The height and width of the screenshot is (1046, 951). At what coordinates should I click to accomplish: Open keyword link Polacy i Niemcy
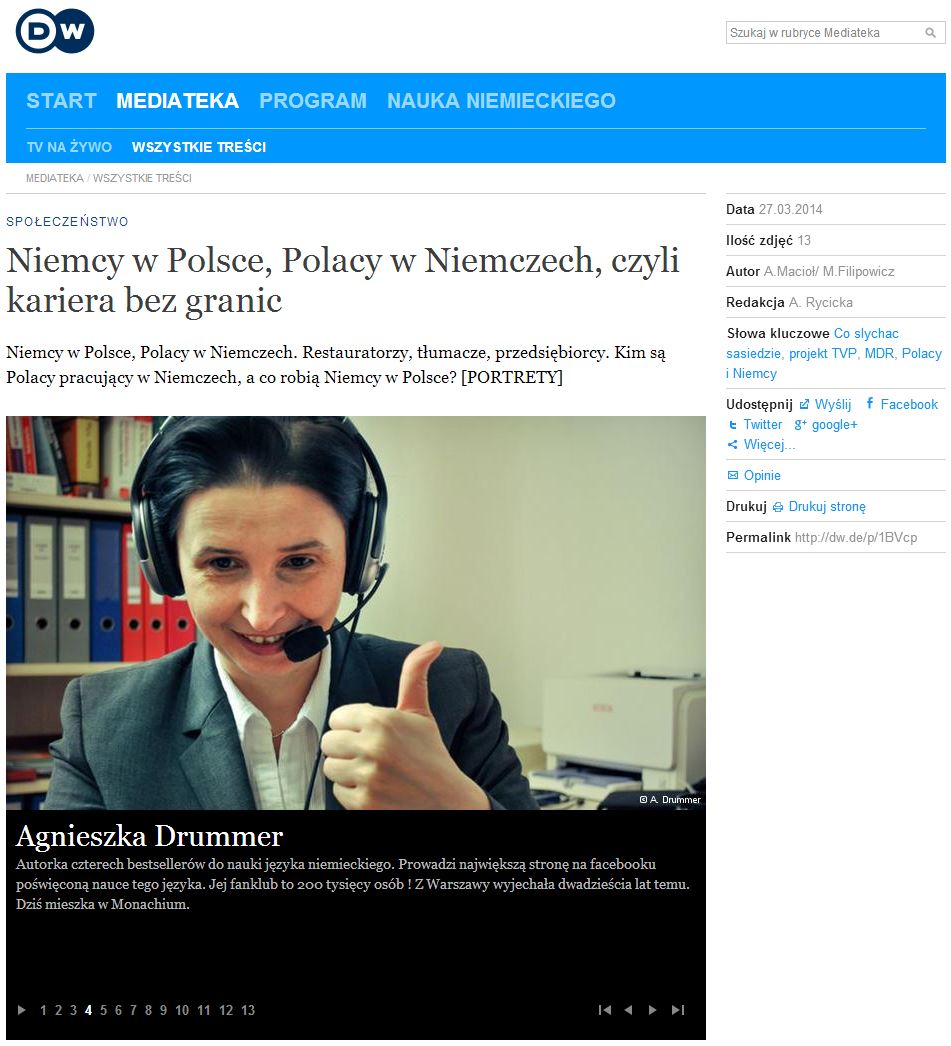(834, 363)
